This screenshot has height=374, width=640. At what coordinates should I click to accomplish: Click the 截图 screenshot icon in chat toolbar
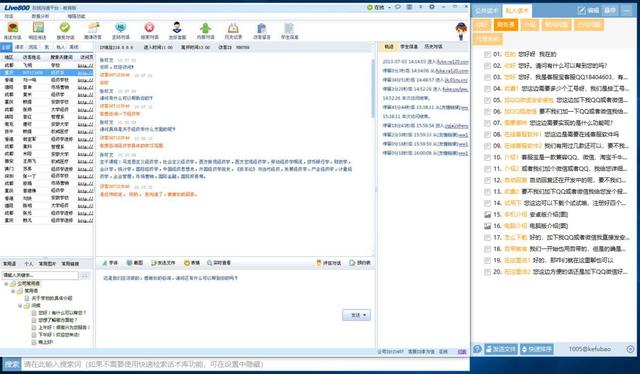pos(135,263)
